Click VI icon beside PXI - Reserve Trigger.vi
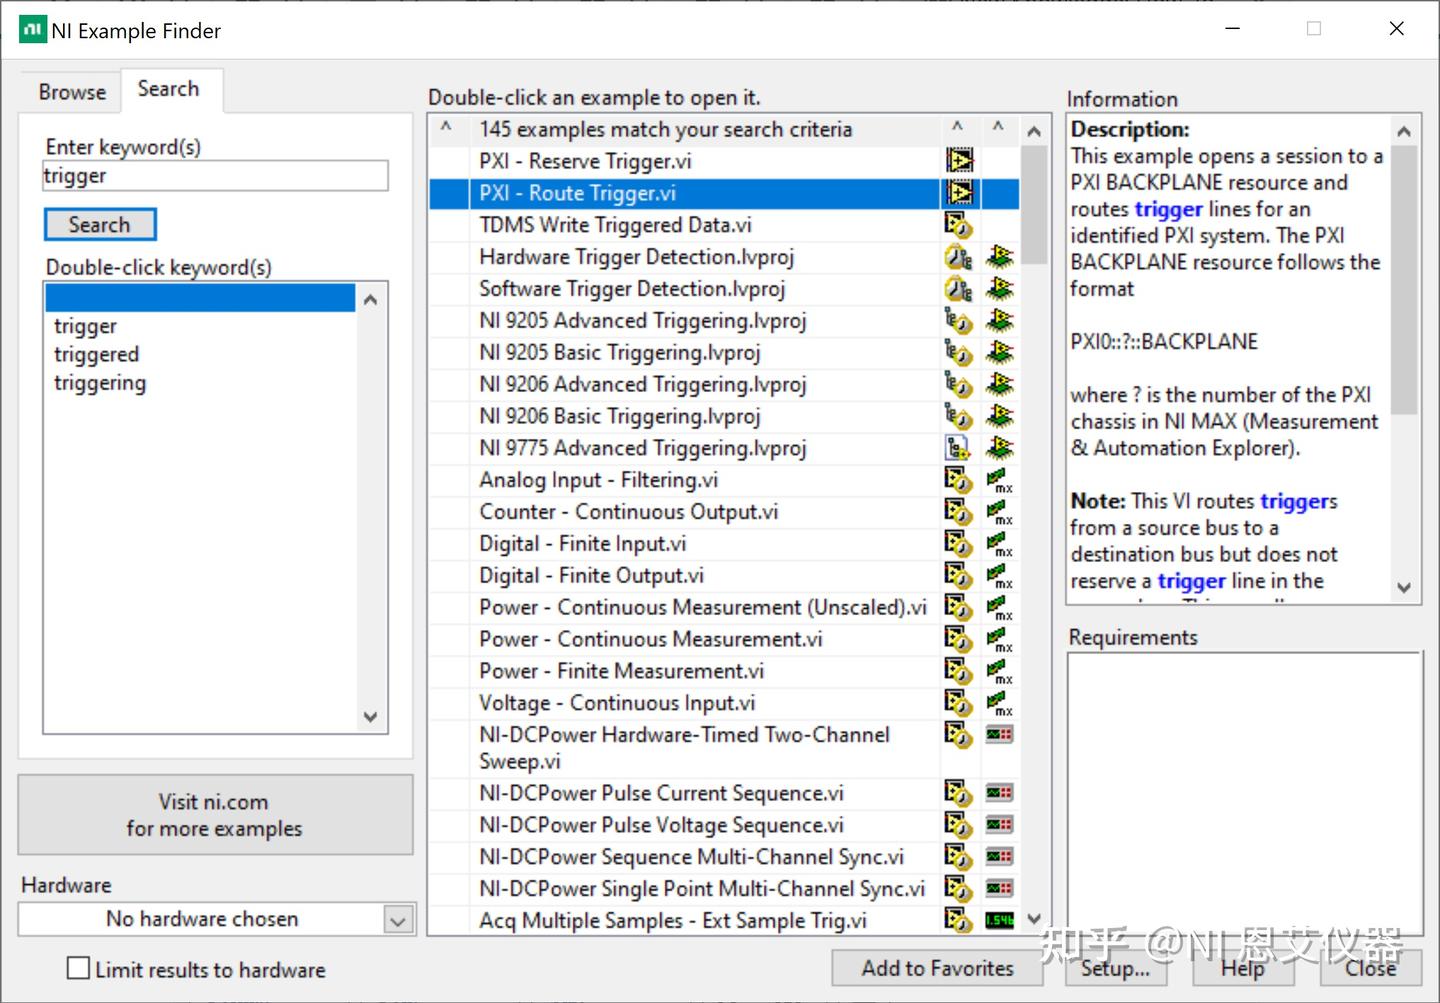 click(959, 161)
